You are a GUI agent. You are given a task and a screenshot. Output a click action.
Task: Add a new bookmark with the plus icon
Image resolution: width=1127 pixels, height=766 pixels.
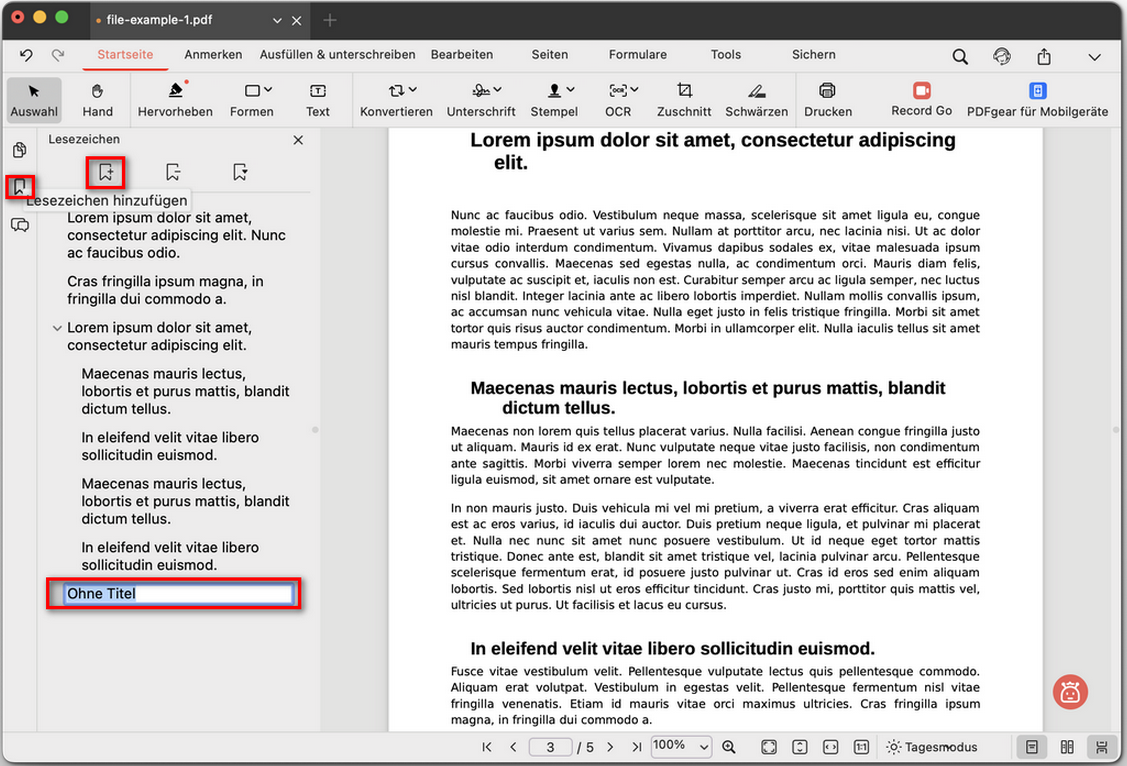click(x=105, y=172)
